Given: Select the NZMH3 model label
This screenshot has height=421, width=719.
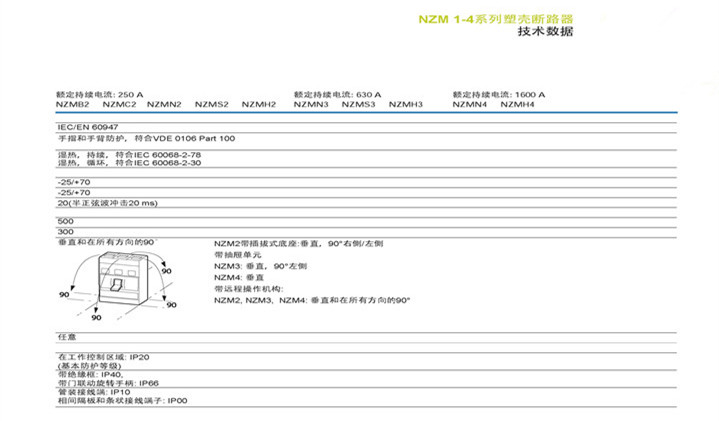Looking at the screenshot, I should (x=405, y=104).
